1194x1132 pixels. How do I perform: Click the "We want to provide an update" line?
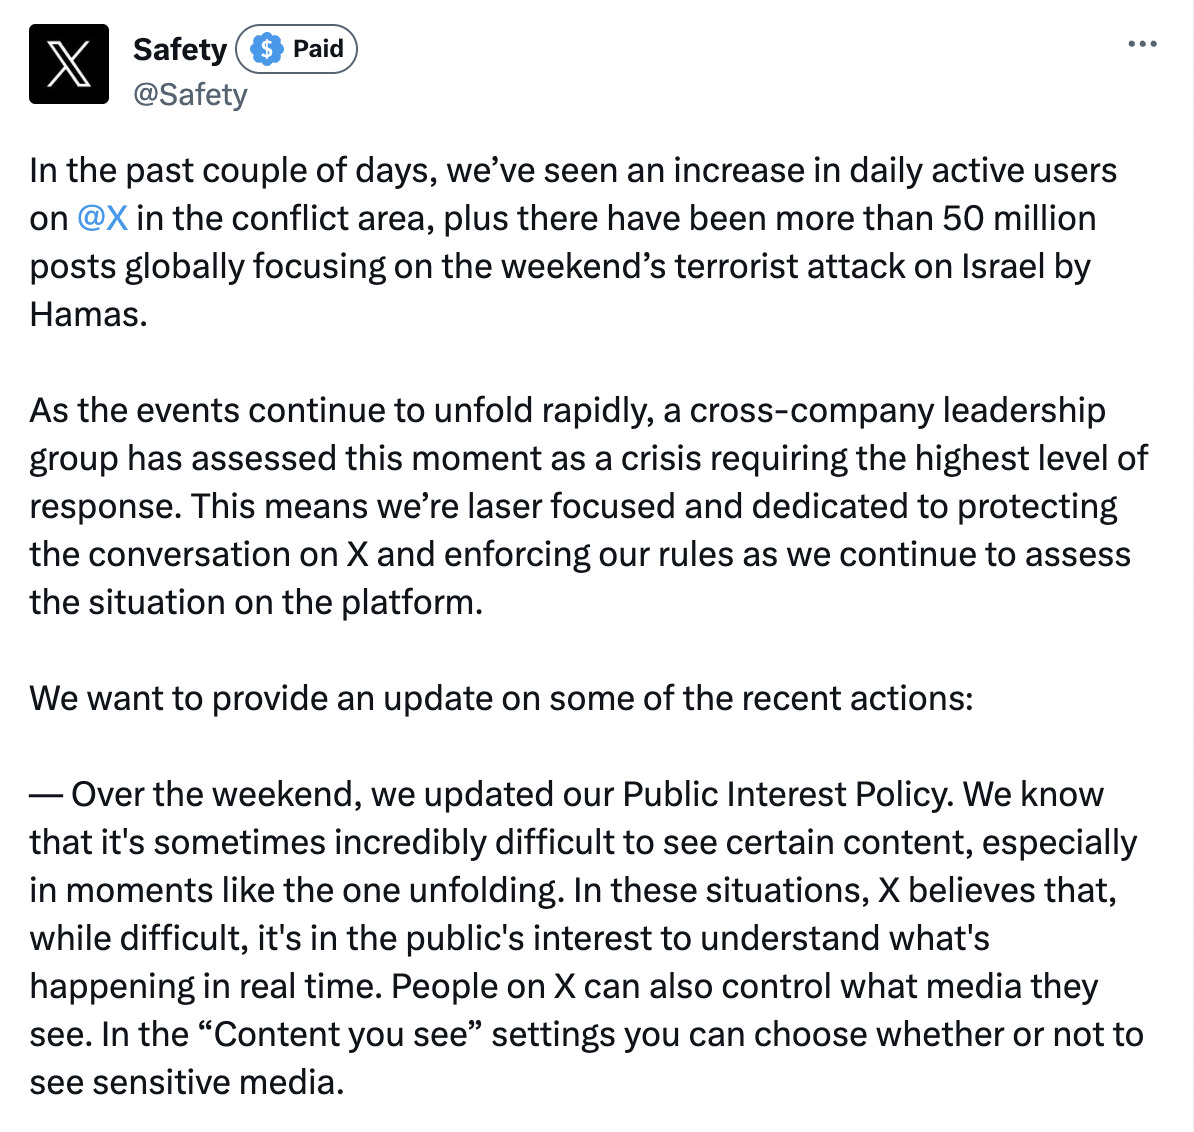pos(501,699)
